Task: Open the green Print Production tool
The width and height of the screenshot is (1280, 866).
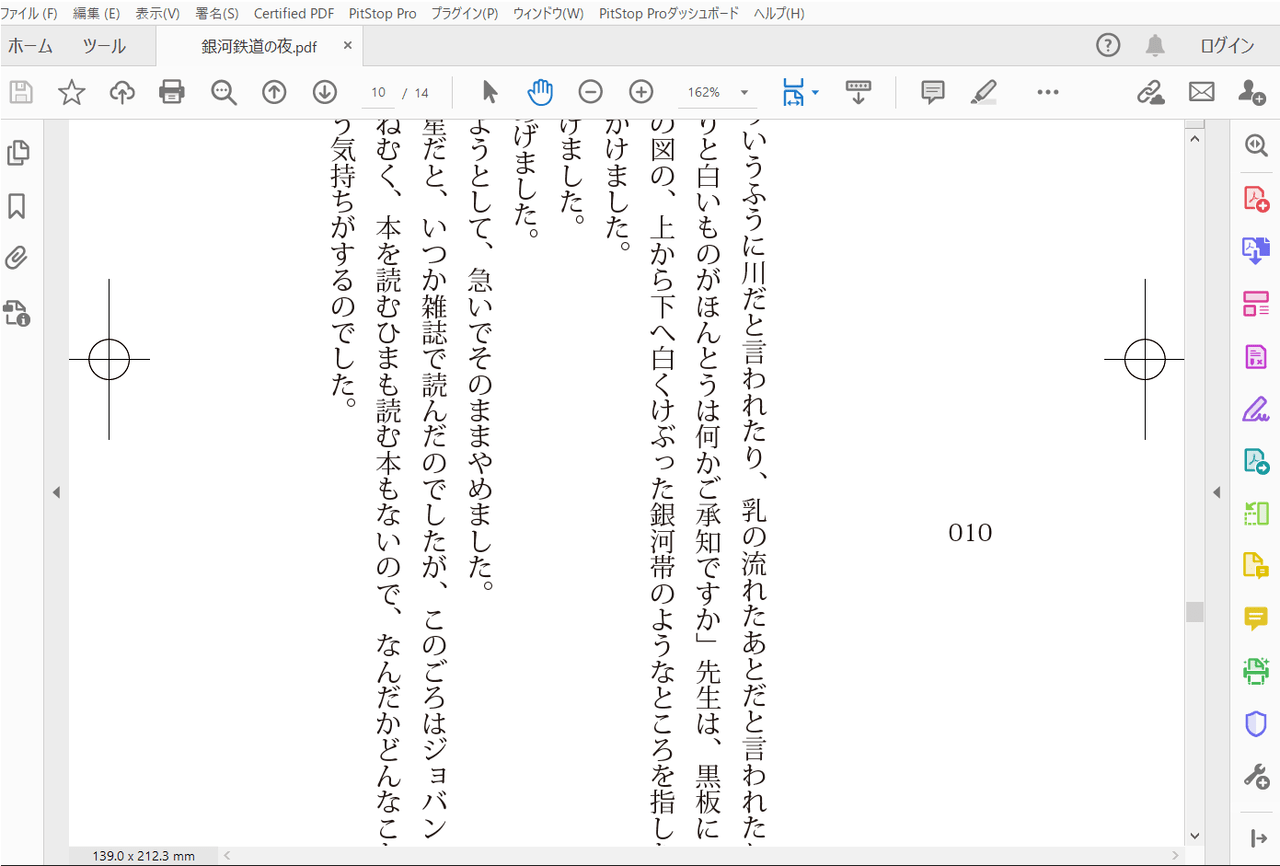Action: [1255, 671]
